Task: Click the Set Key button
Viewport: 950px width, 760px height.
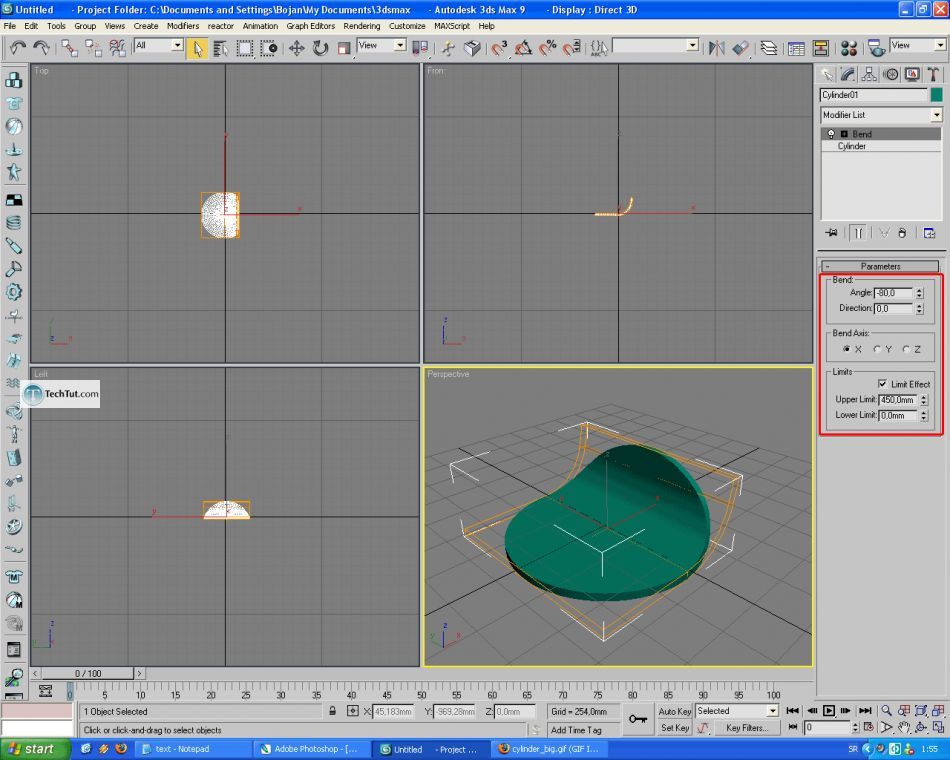Action: pyautogui.click(x=674, y=727)
